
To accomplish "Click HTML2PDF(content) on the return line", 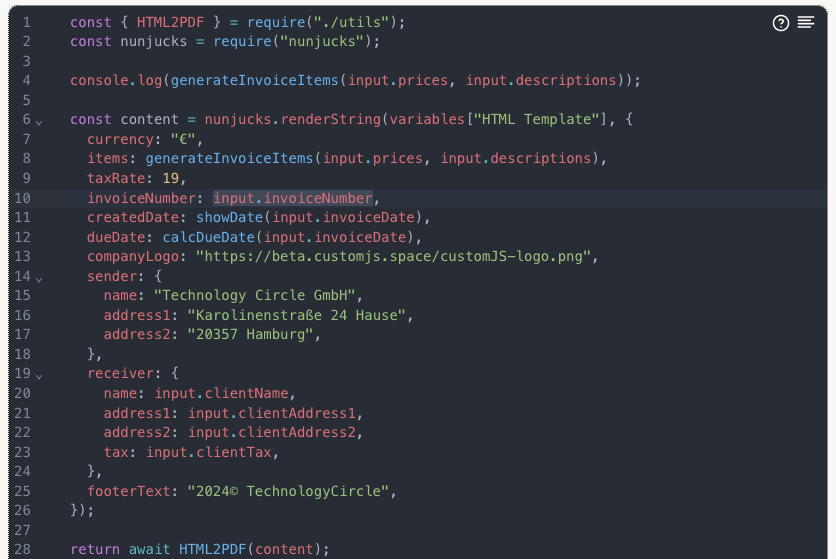I will click(x=251, y=549).
